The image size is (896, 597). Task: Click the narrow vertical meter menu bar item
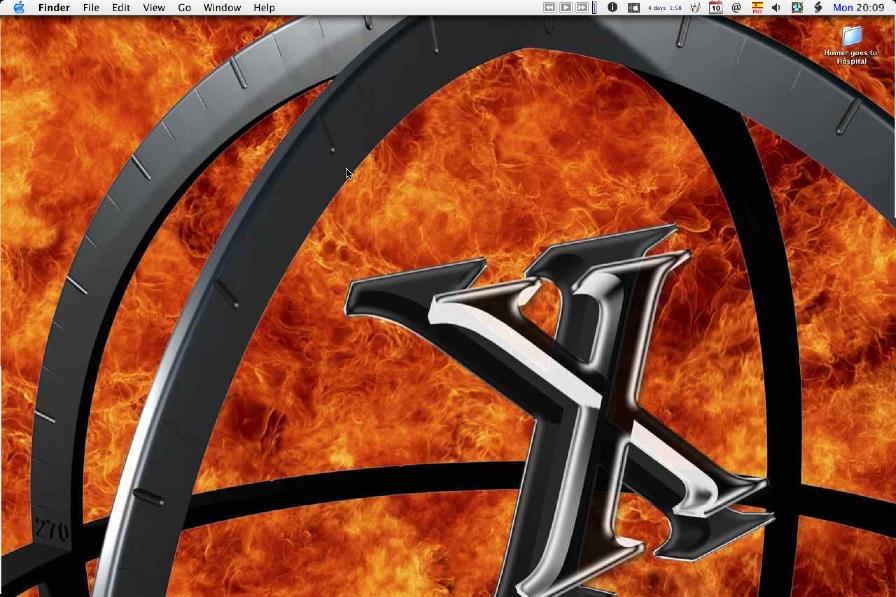pyautogui.click(x=594, y=7)
